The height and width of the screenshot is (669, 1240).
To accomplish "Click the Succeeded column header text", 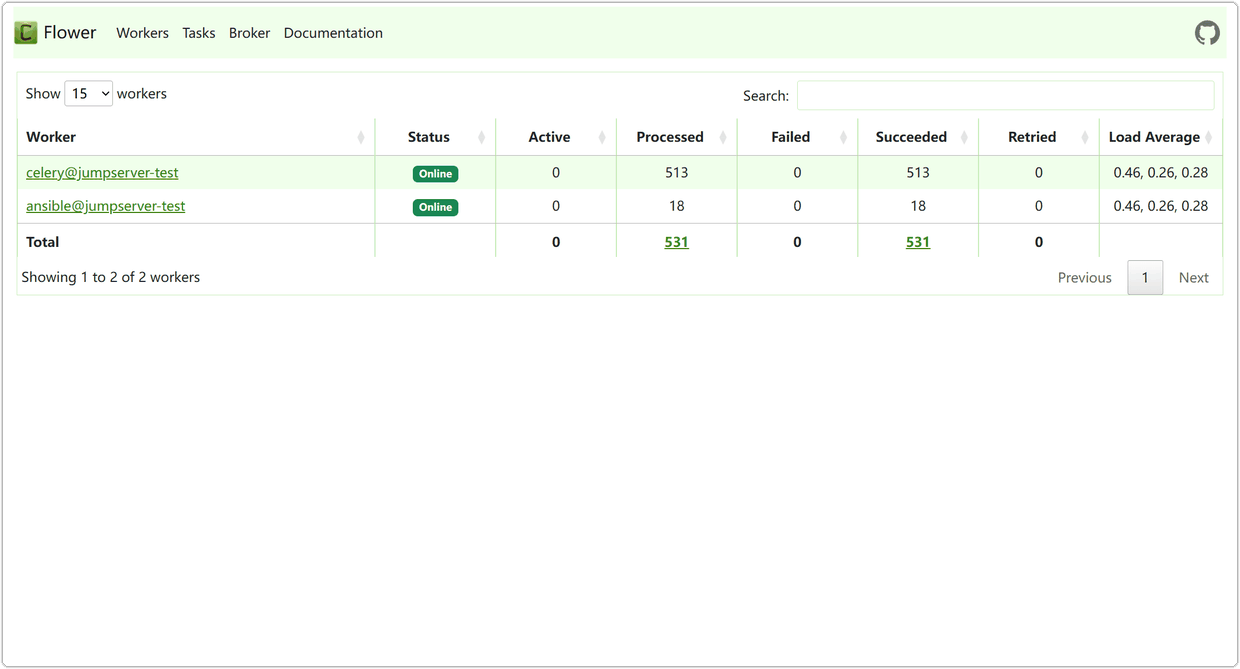I will click(x=911, y=137).
